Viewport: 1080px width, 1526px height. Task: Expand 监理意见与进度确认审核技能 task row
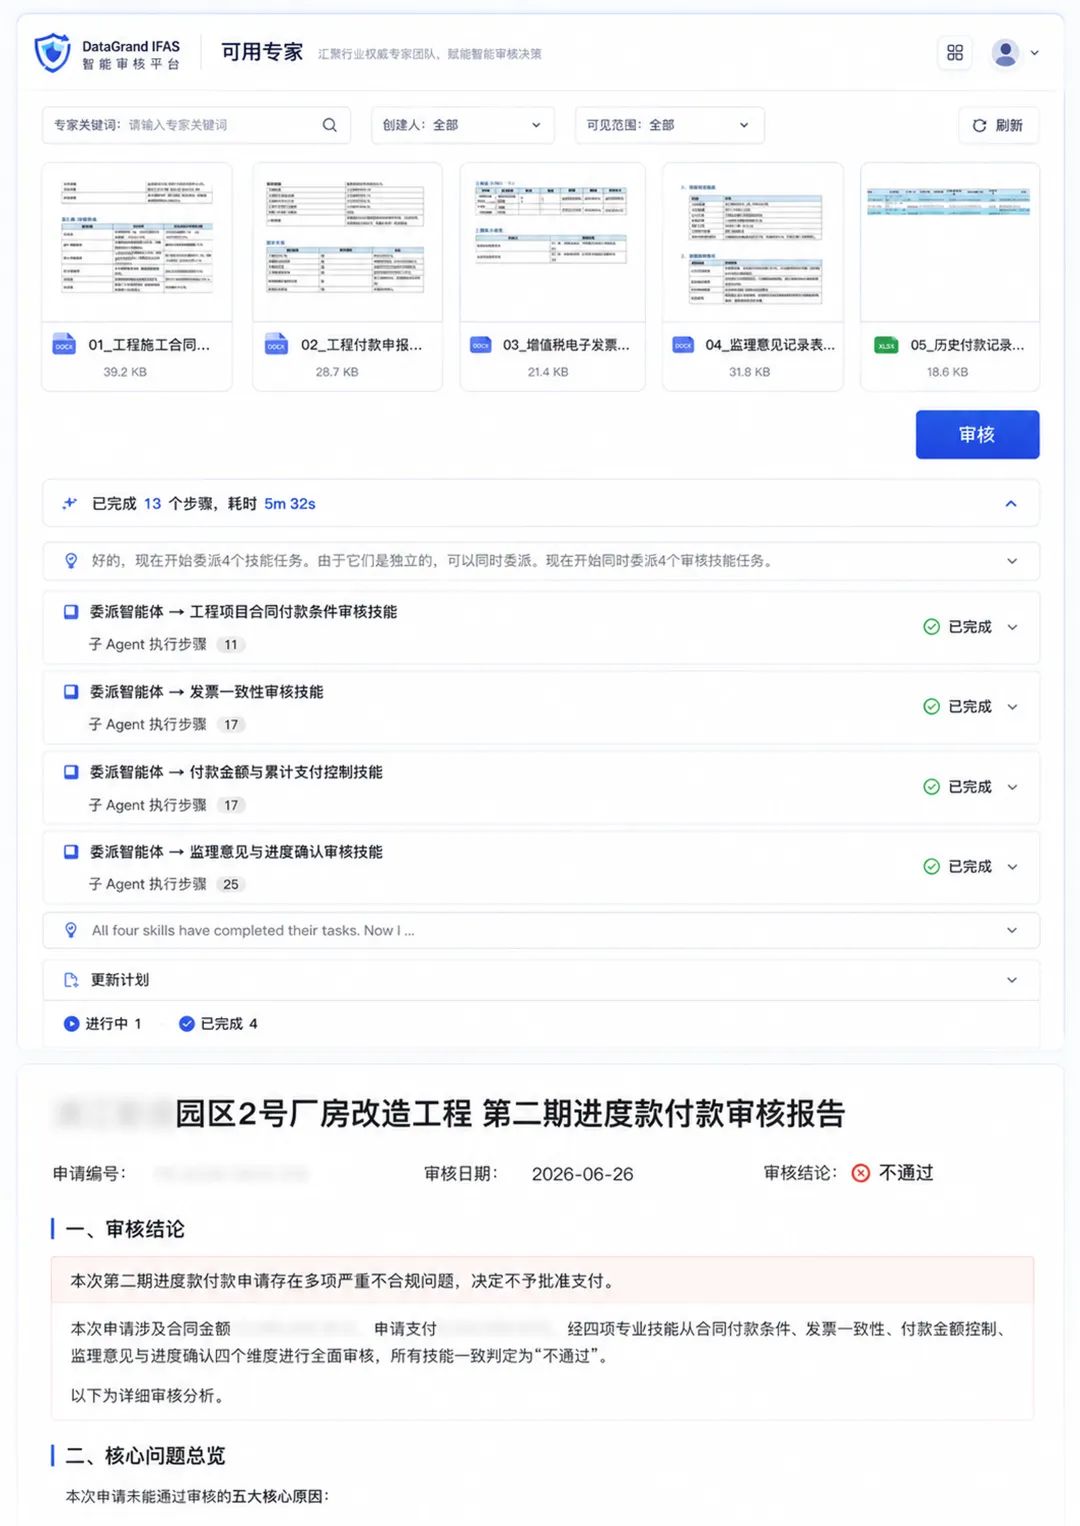point(1012,867)
